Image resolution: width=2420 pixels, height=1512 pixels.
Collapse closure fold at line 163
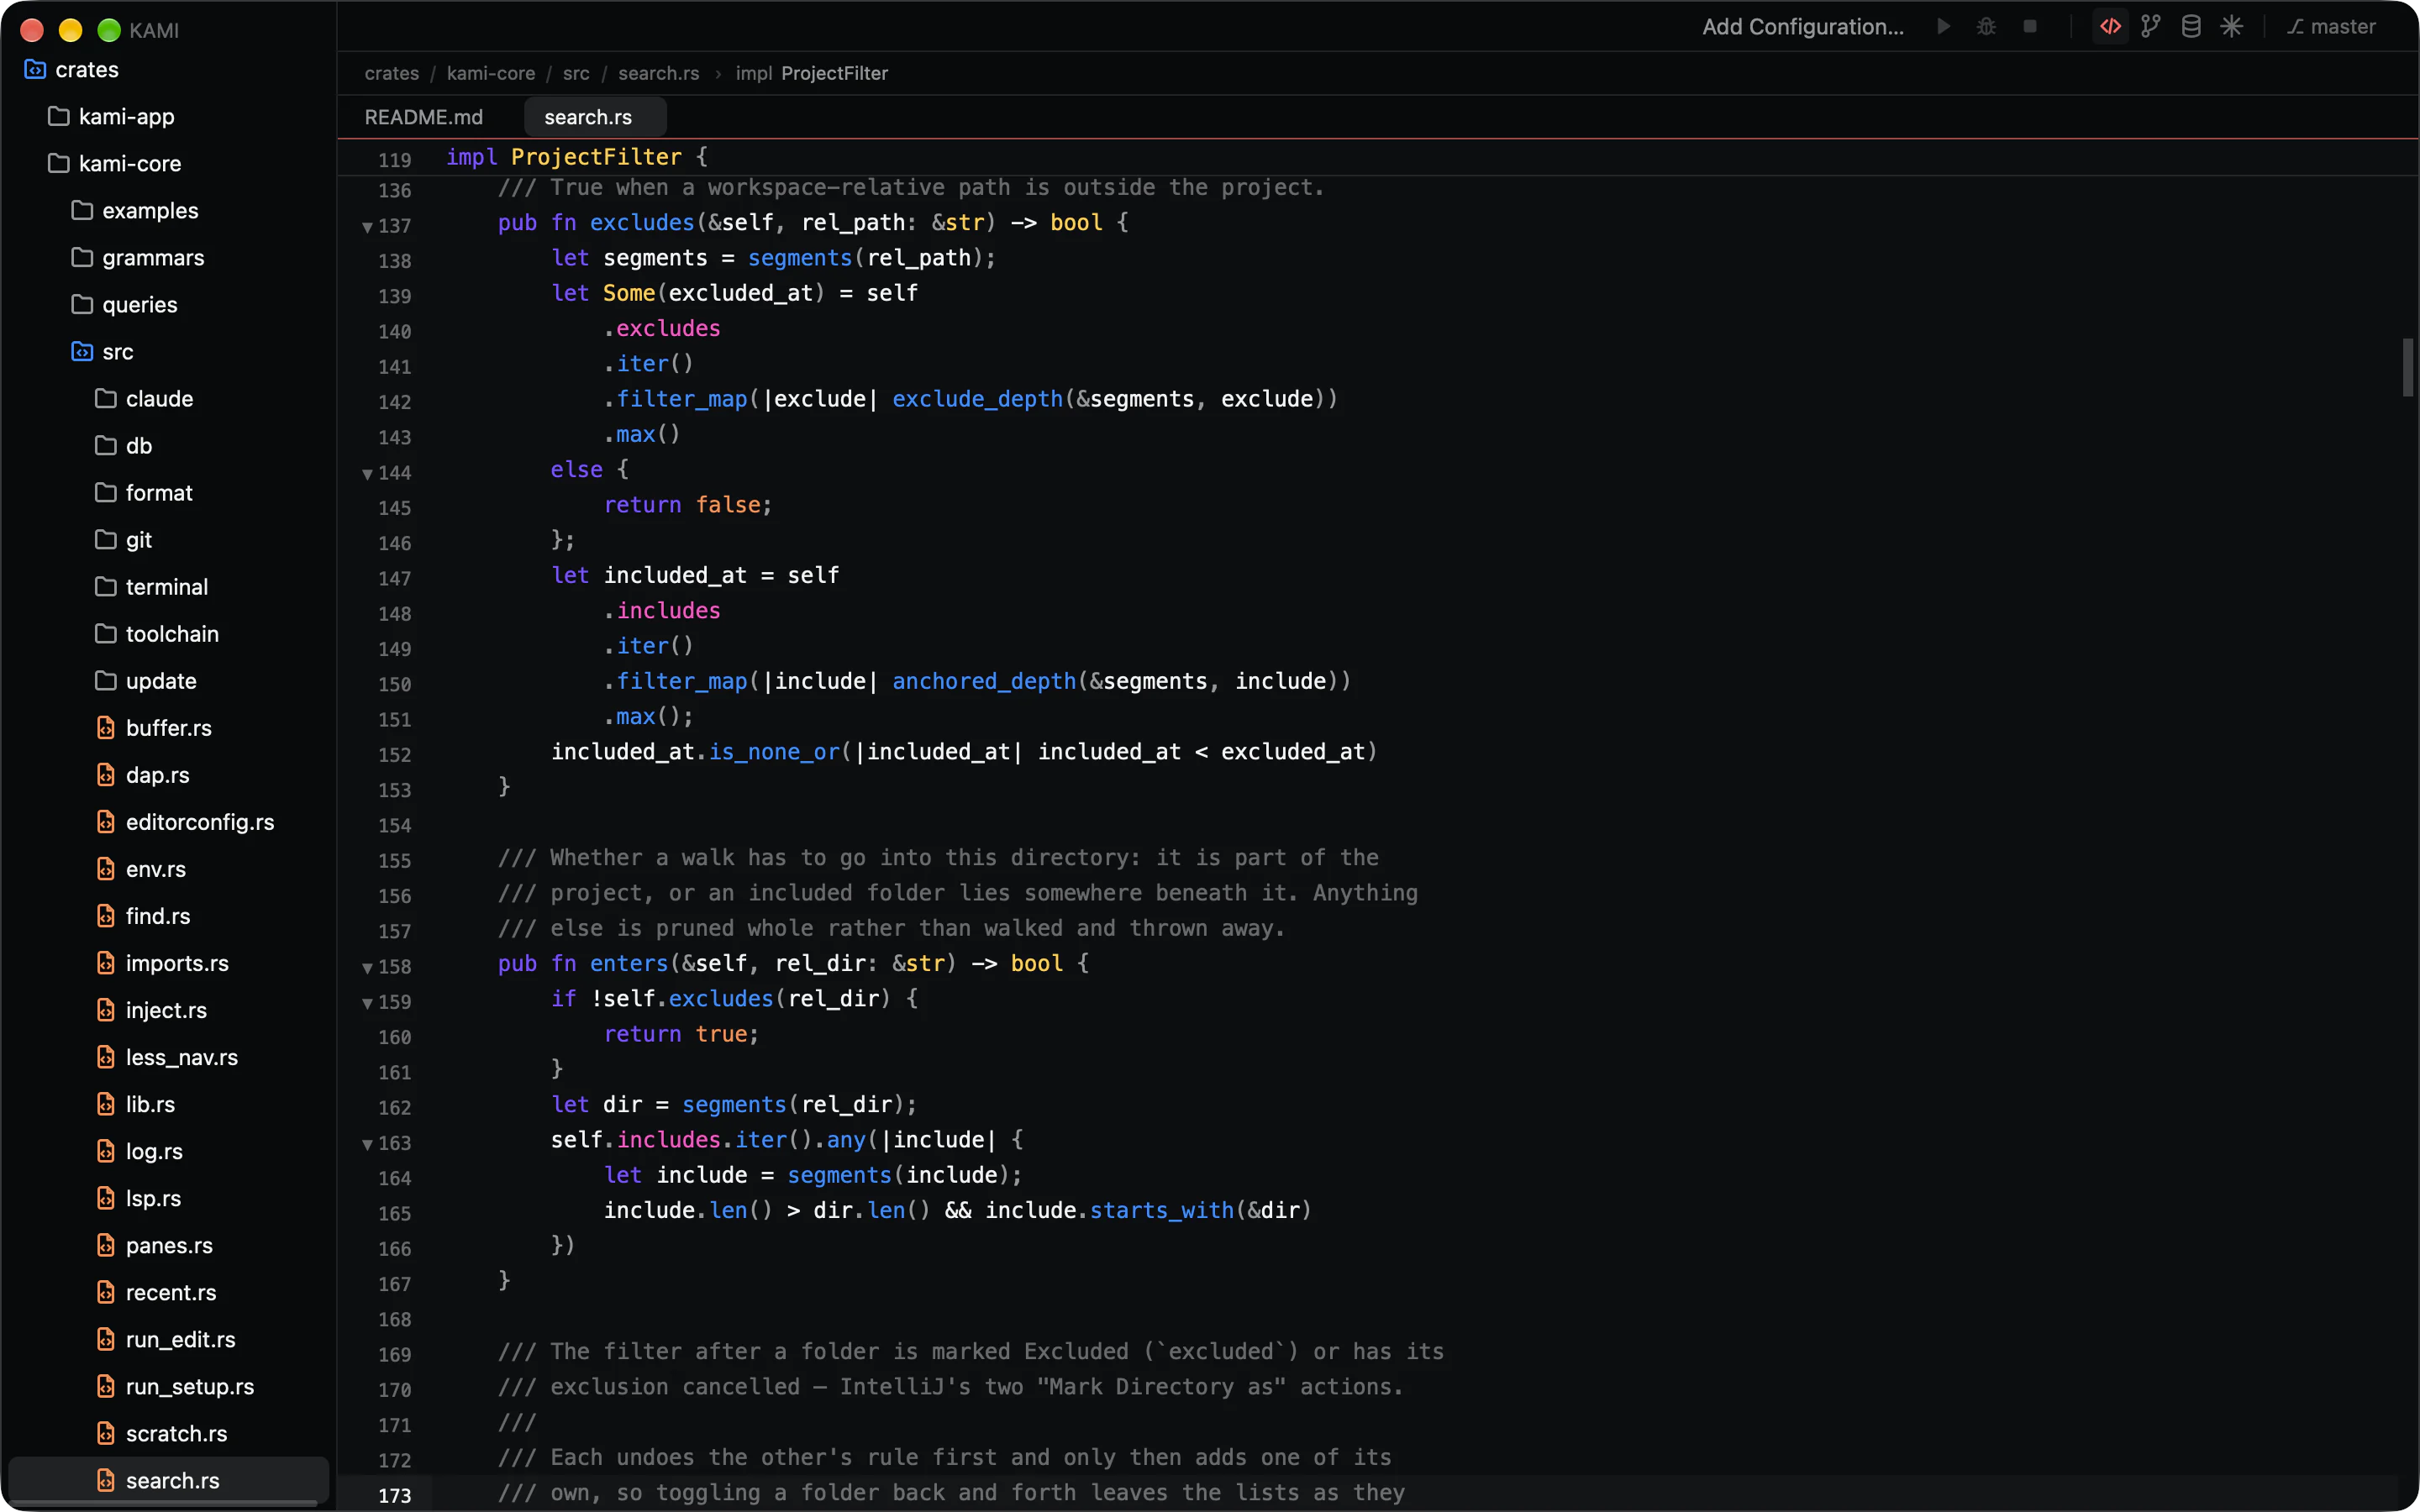(367, 1144)
